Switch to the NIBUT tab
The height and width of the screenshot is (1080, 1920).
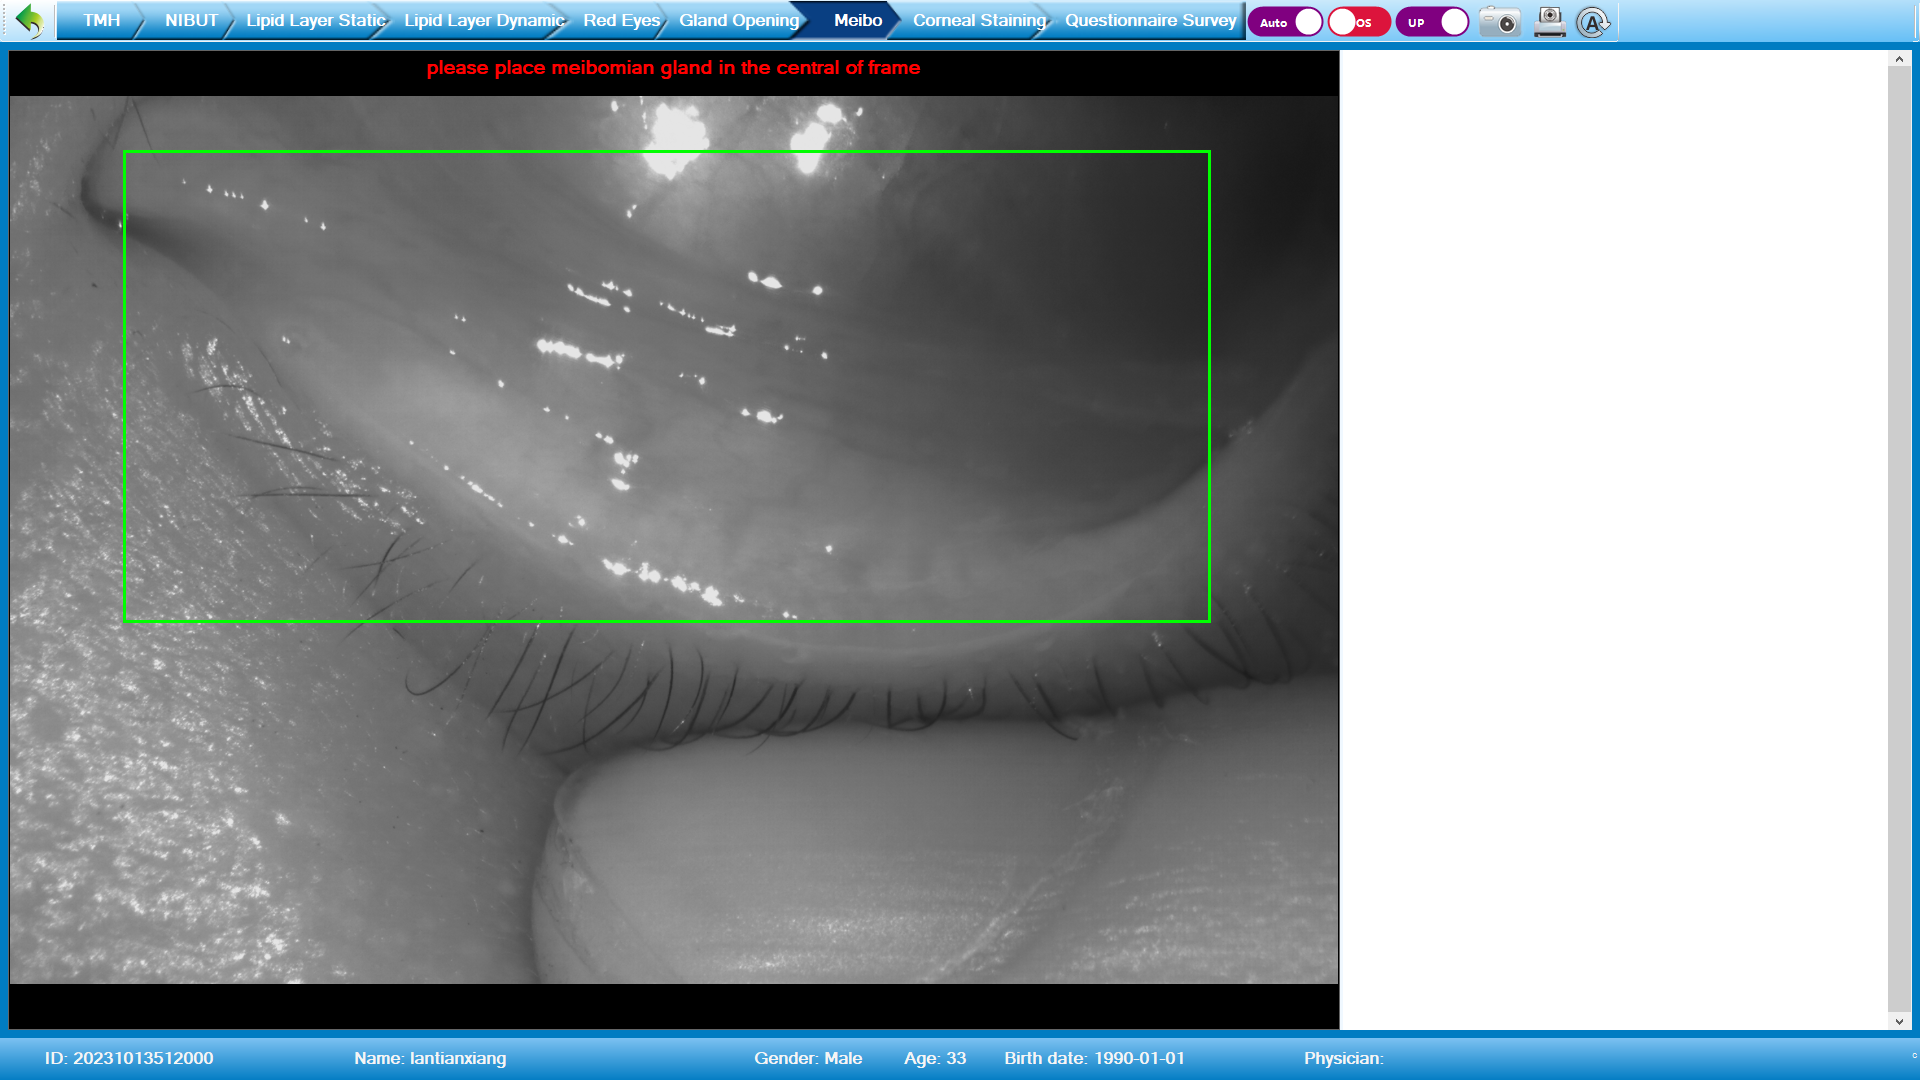tap(191, 20)
